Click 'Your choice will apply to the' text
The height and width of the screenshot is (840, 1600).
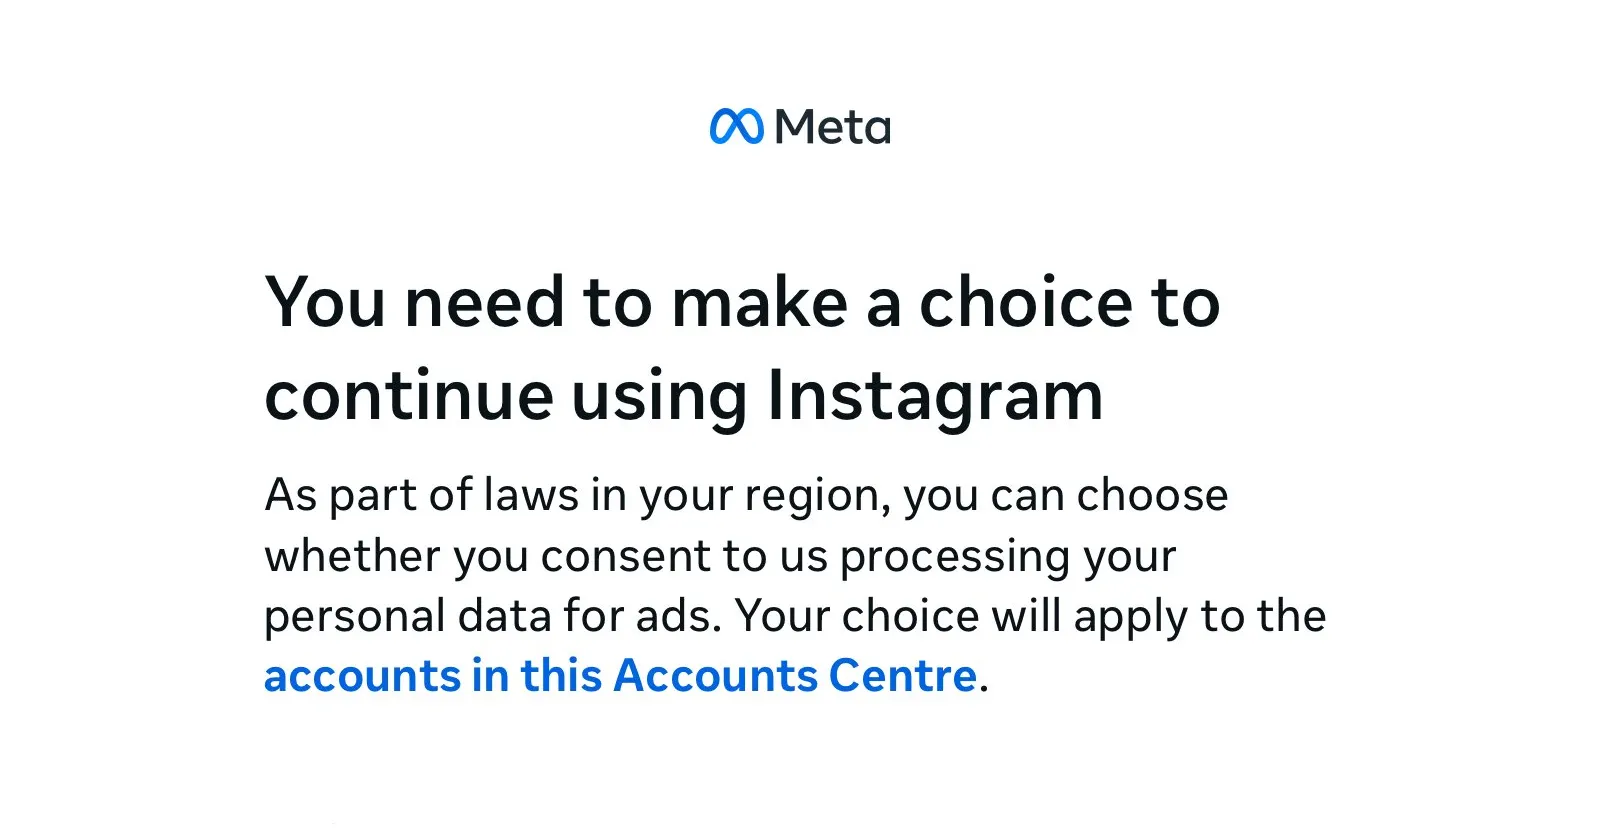1030,616
